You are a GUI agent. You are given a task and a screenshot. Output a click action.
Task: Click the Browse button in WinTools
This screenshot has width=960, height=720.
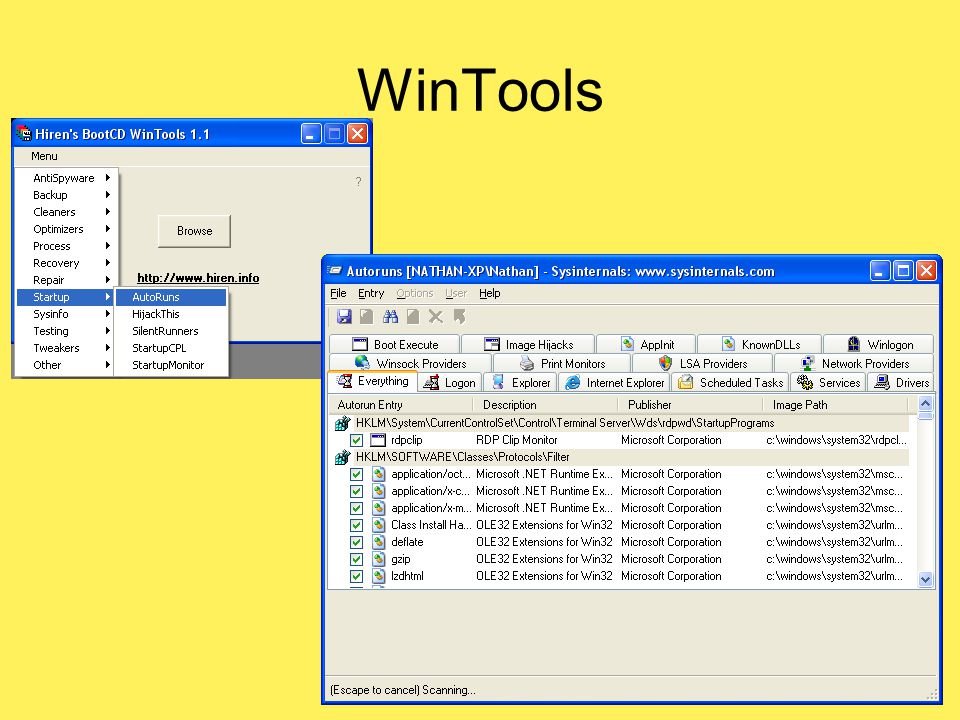coord(194,231)
